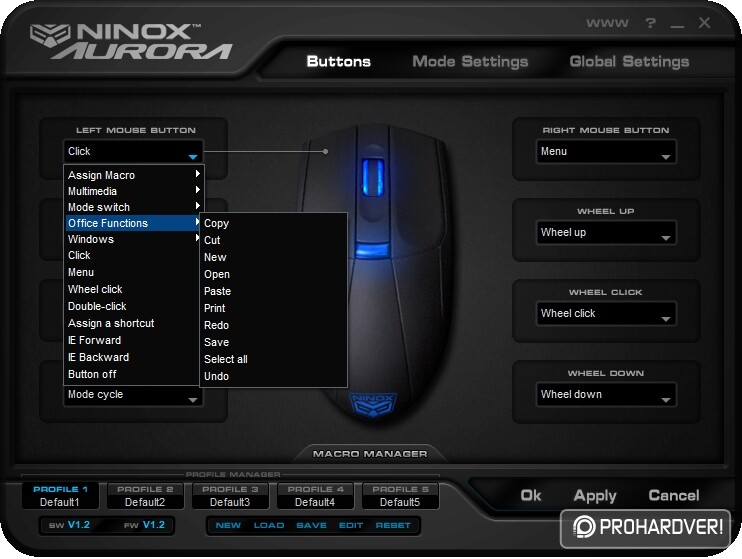The image size is (742, 559).
Task: Select Select all in submenu
Action: coord(274,360)
